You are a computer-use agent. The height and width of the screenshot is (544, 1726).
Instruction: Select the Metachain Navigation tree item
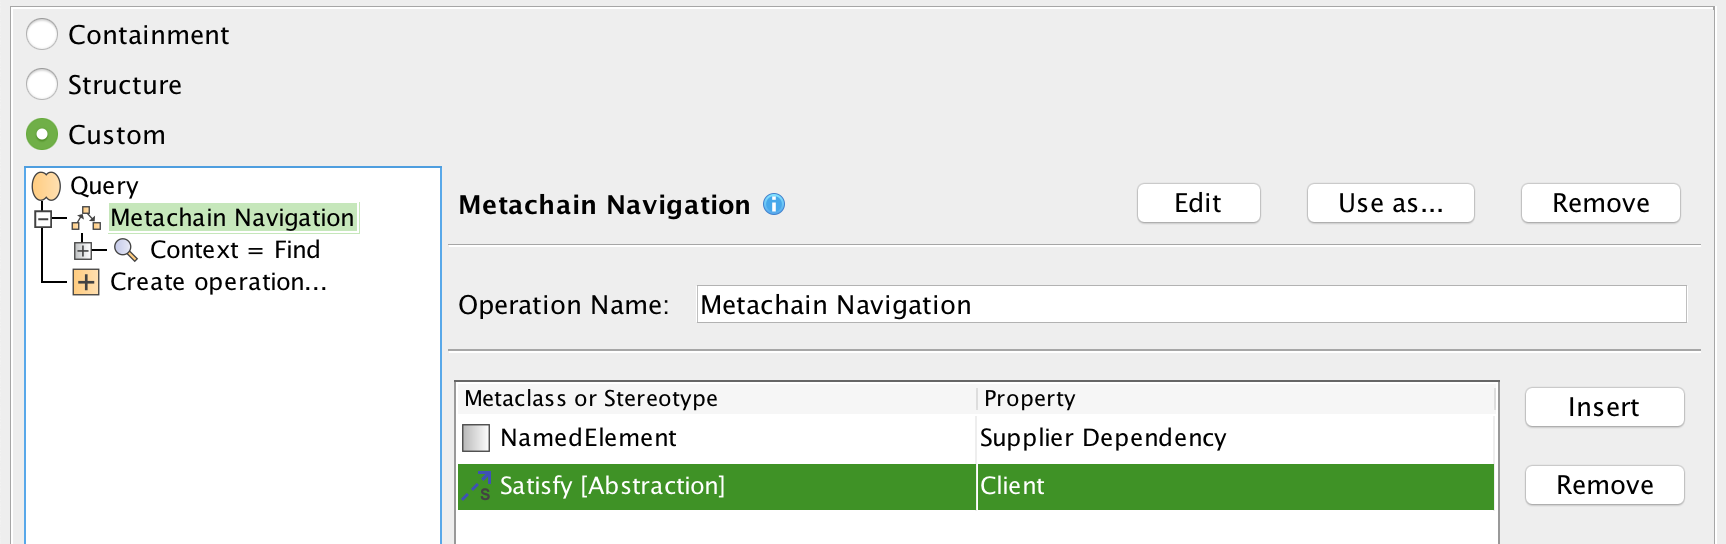pos(232,218)
